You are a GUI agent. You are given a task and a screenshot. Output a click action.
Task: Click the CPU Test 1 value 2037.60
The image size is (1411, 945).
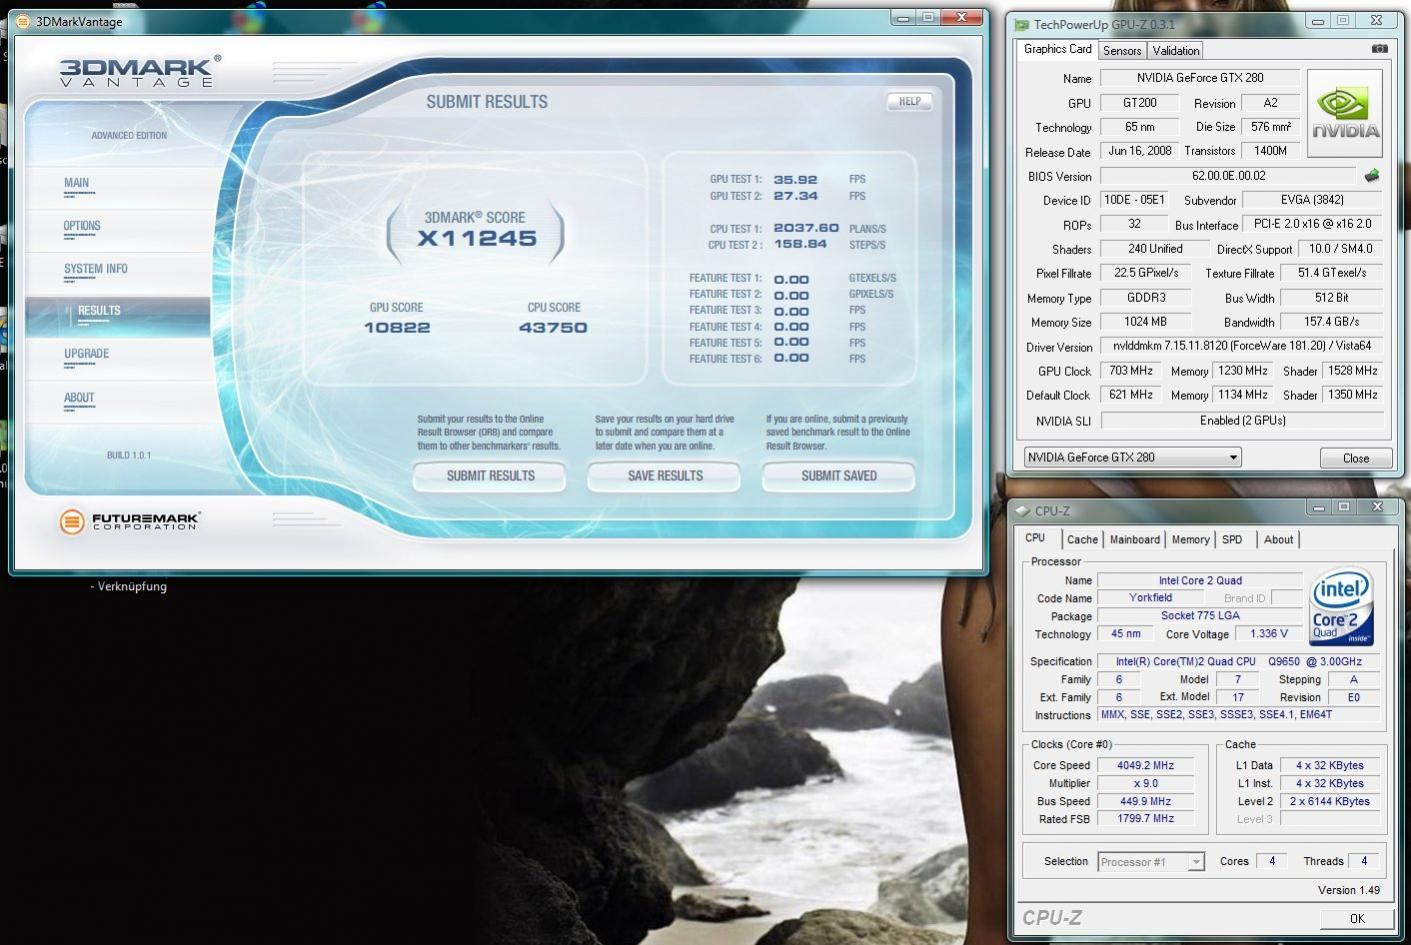806,228
